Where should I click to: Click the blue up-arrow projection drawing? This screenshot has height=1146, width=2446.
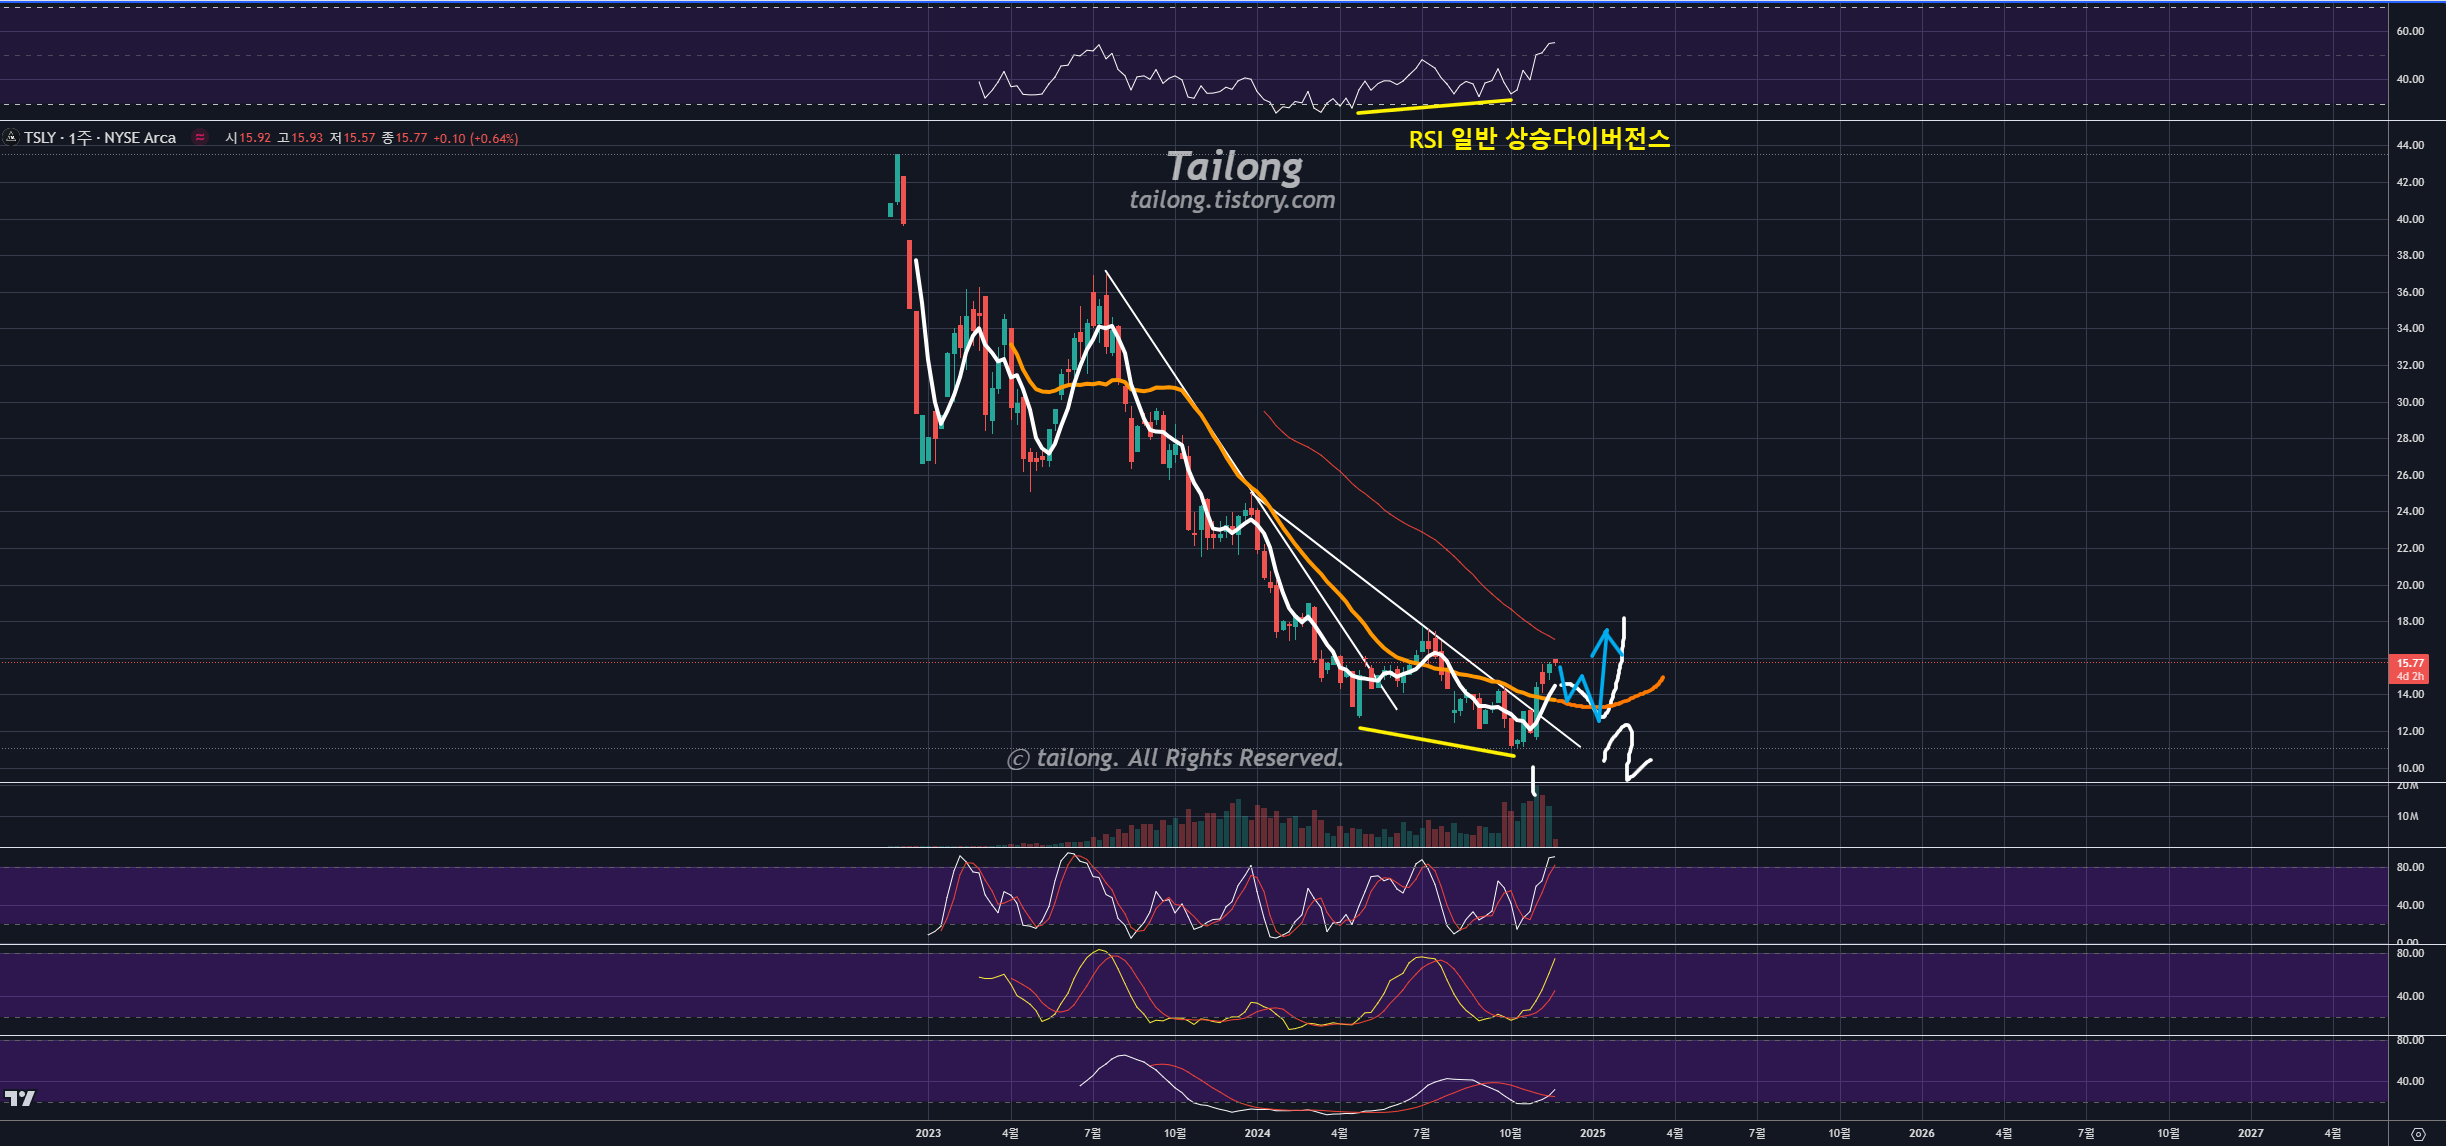1605,665
